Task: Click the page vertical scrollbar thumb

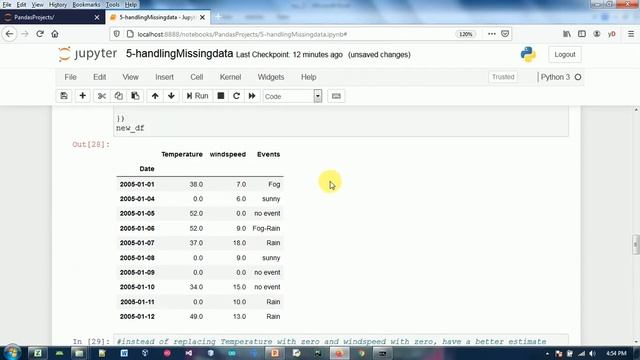Action: point(636,244)
